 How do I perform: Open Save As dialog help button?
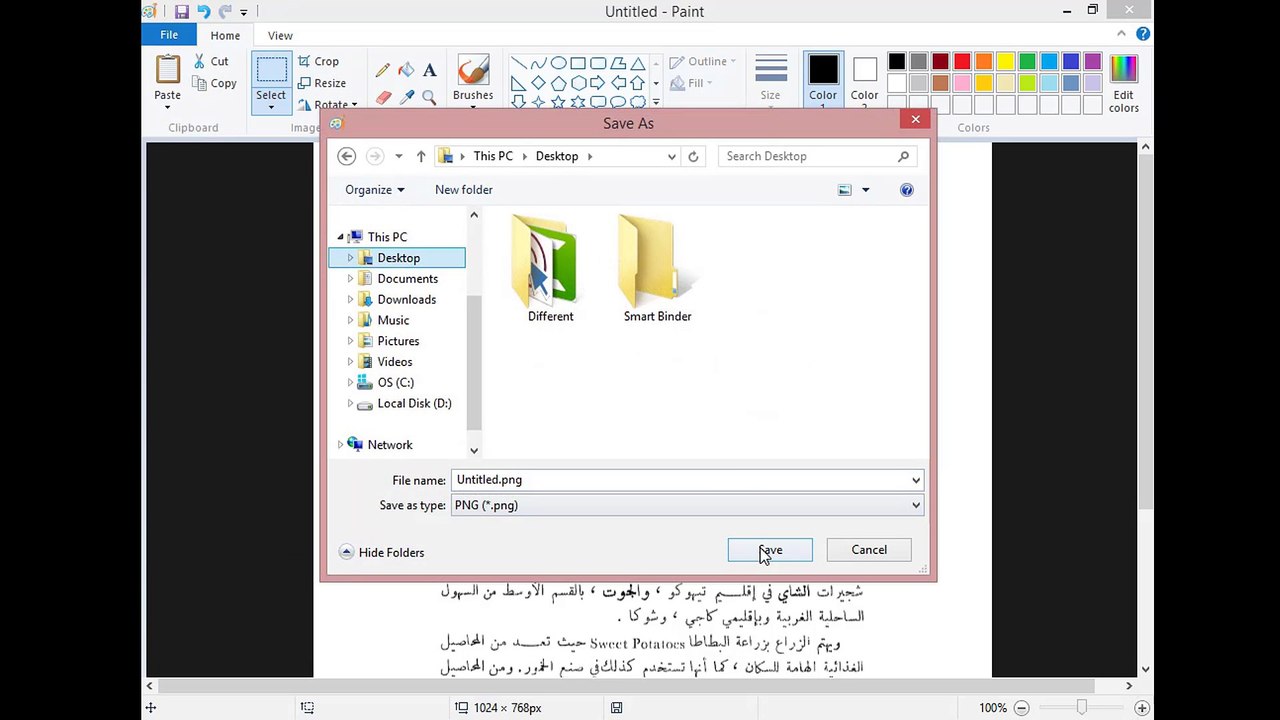click(906, 190)
